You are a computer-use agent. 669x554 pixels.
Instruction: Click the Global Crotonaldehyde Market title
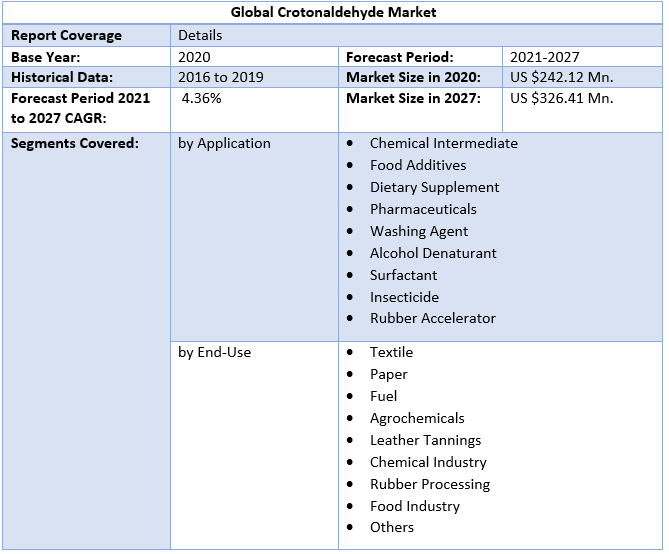pos(333,13)
